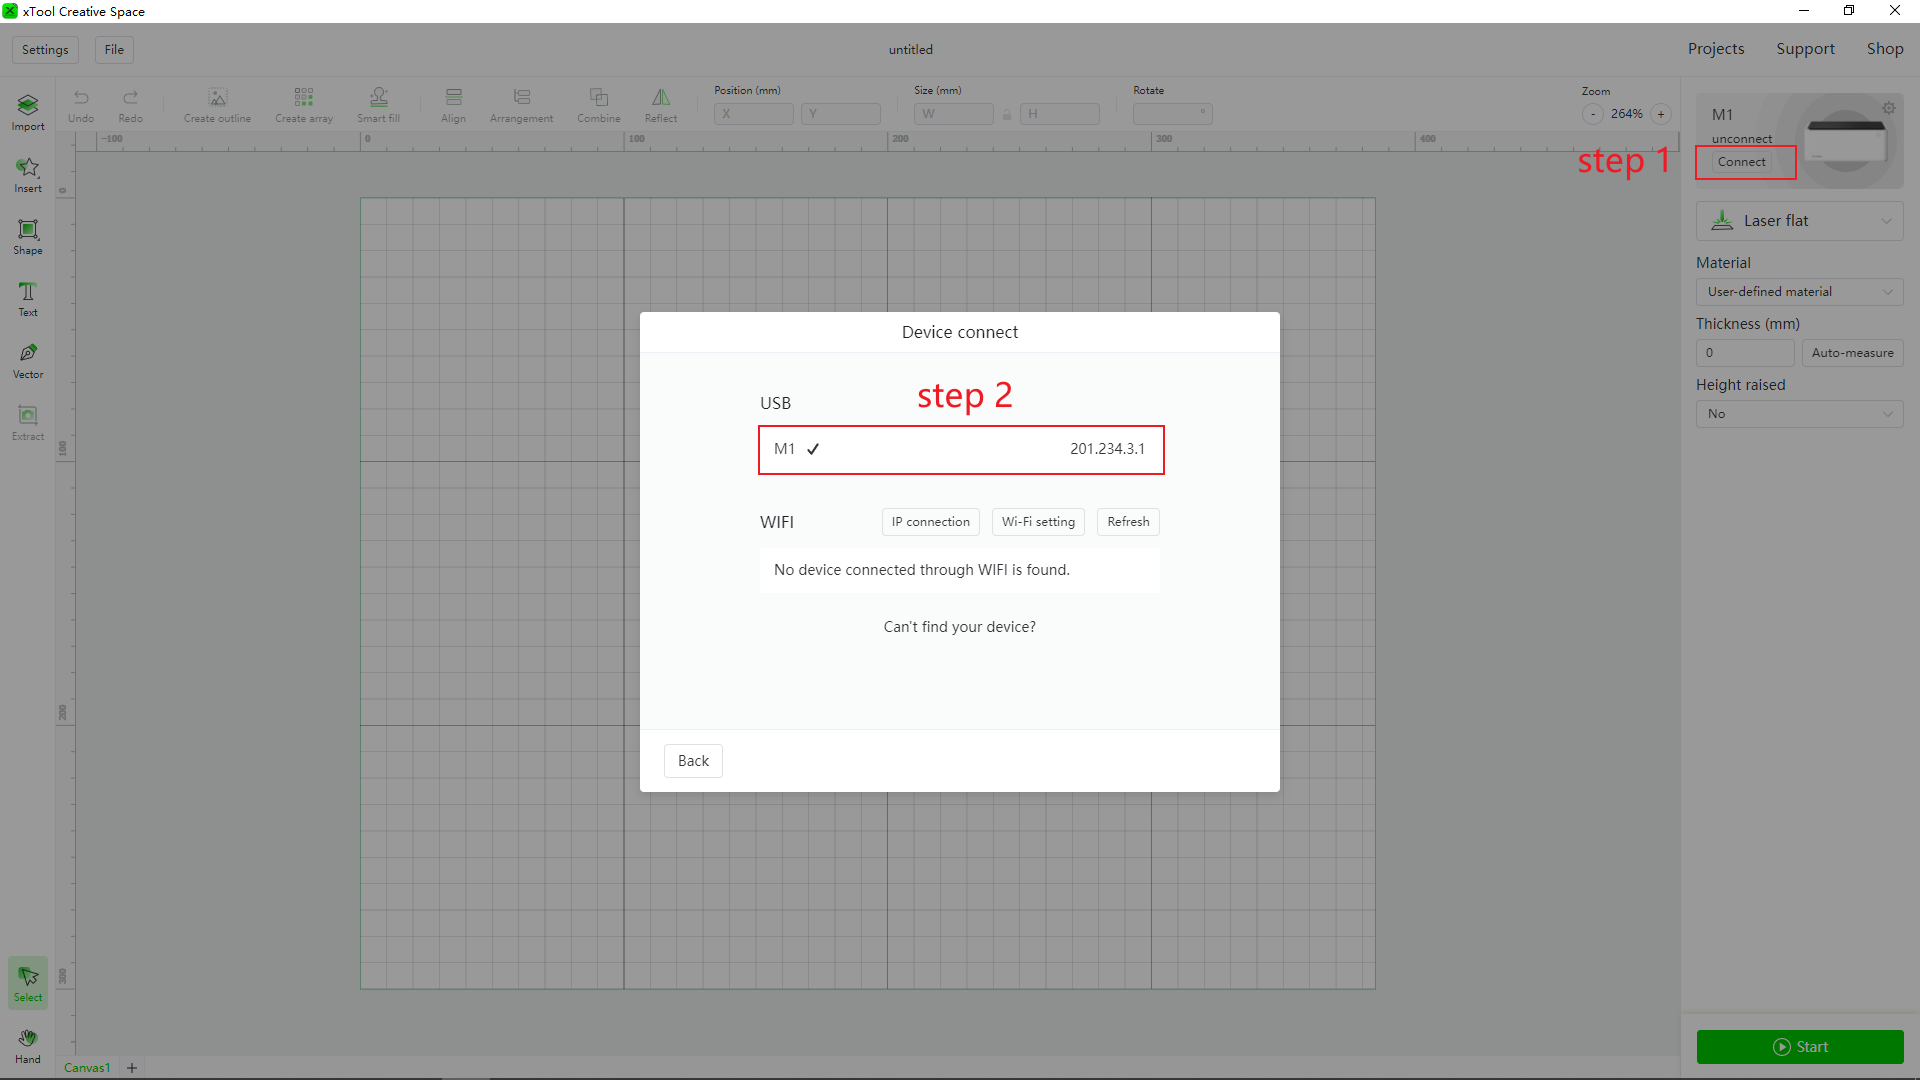Expand the Laser flat mode dropdown
The height and width of the screenshot is (1080, 1920).
click(1799, 221)
